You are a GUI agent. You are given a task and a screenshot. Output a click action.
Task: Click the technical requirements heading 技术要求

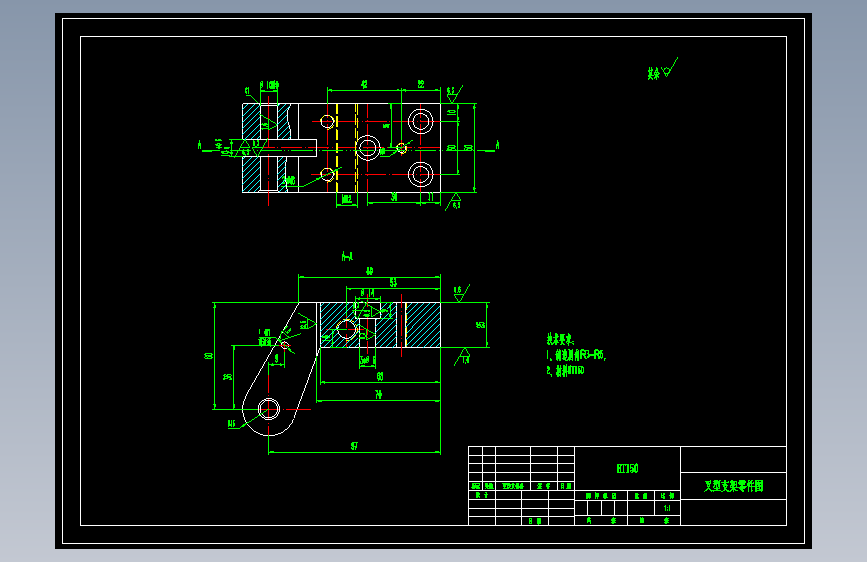560,339
